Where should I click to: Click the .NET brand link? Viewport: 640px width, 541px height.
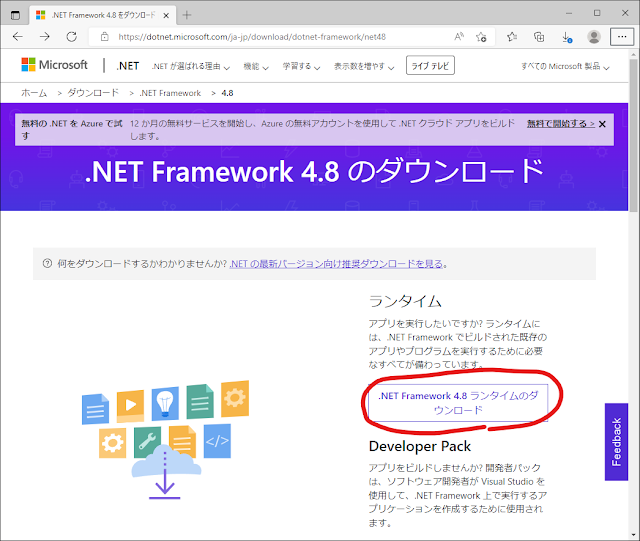pos(128,66)
